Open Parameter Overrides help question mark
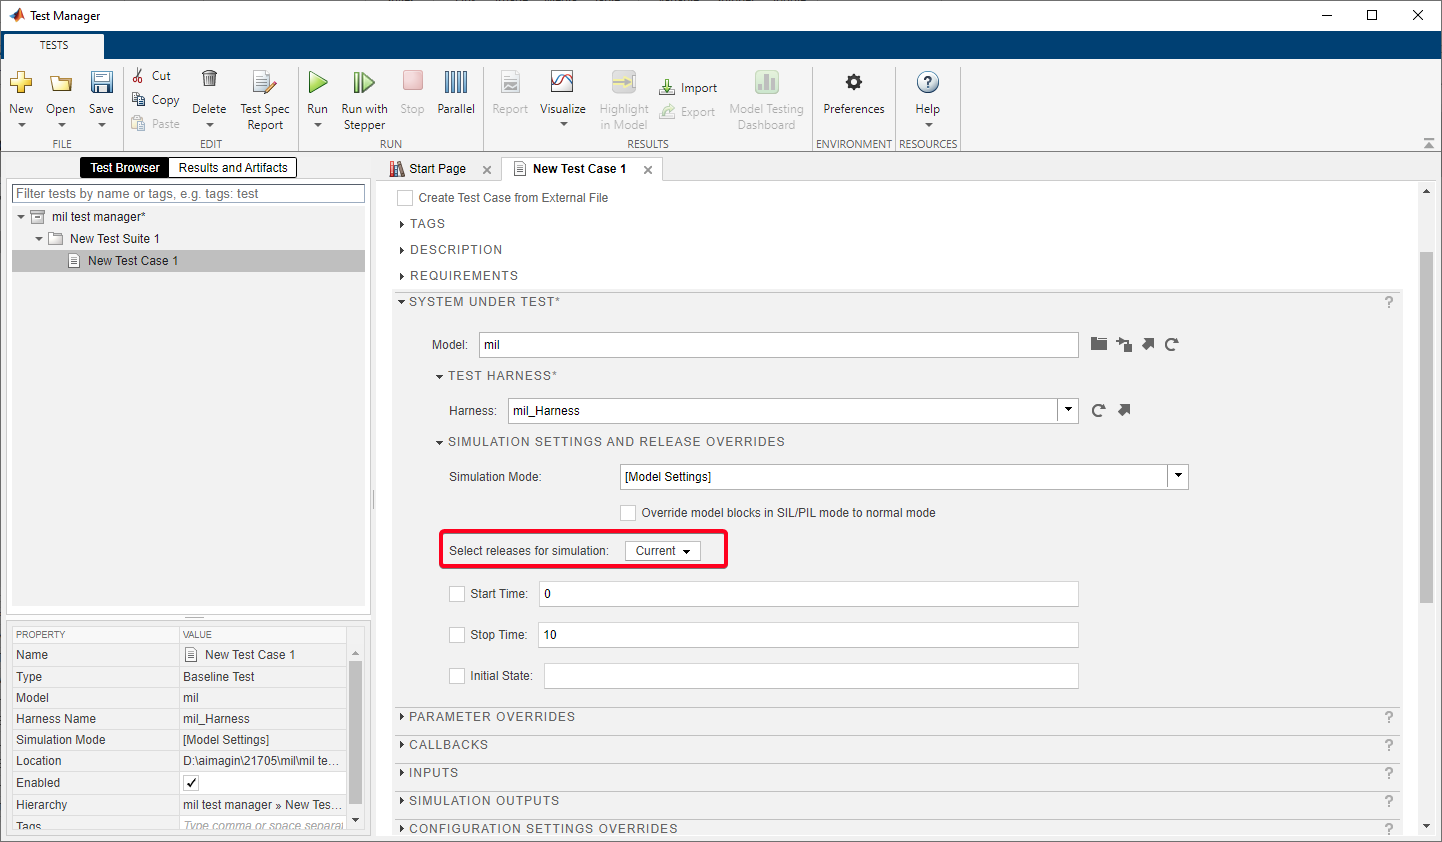 (x=1389, y=717)
